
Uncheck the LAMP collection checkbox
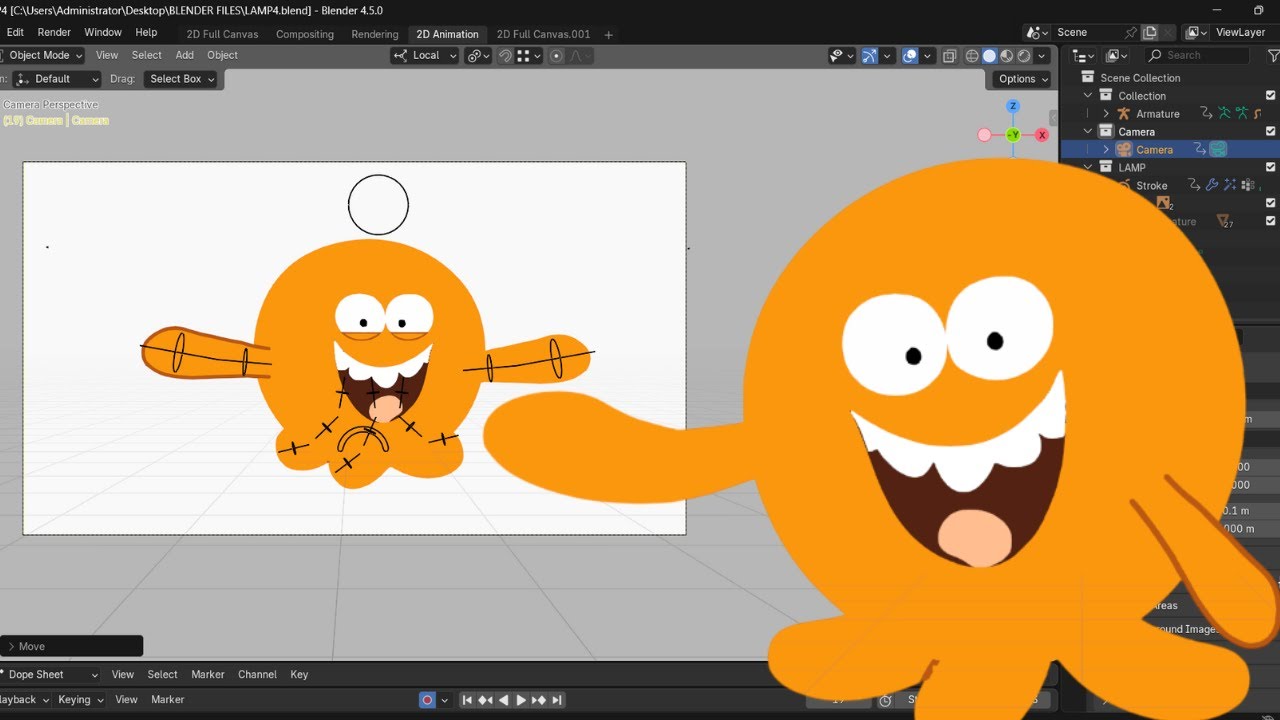pyautogui.click(x=1271, y=167)
